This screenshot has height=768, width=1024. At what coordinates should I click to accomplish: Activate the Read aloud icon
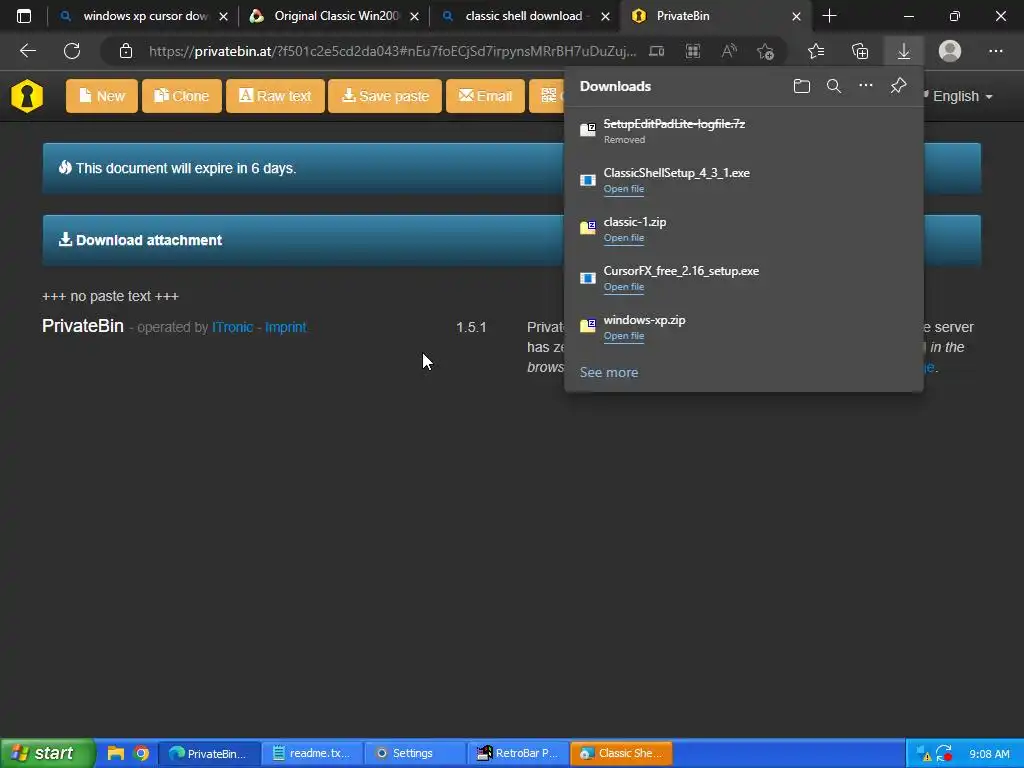(729, 51)
